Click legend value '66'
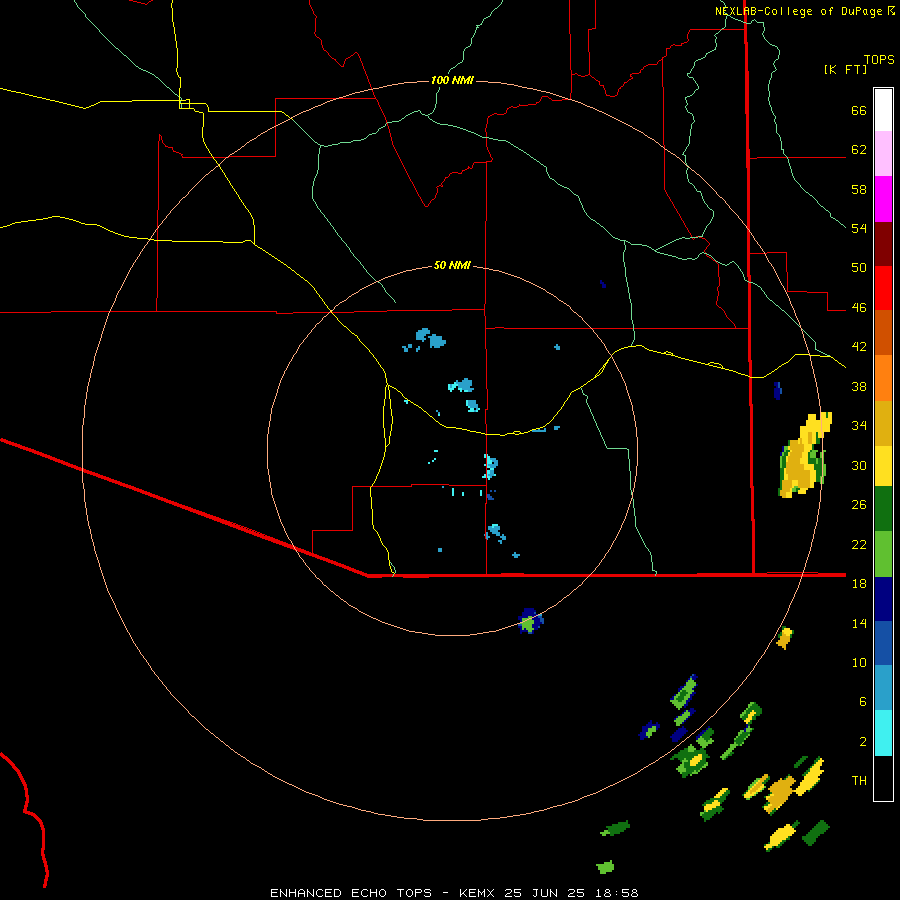The image size is (900, 900). pos(859,111)
